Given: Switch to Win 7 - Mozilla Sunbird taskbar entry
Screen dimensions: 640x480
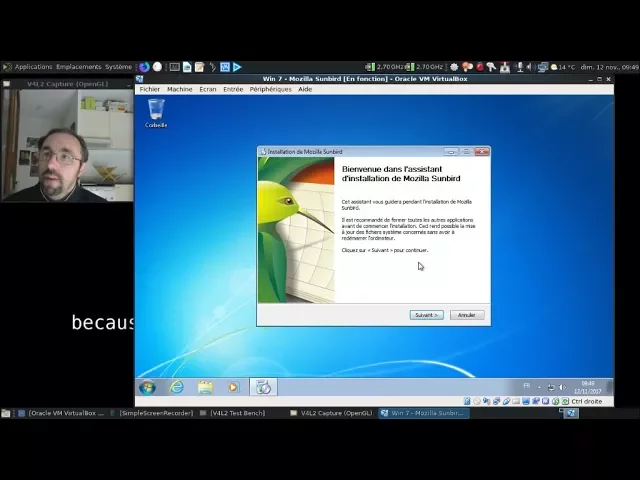Looking at the screenshot, I should [x=424, y=413].
